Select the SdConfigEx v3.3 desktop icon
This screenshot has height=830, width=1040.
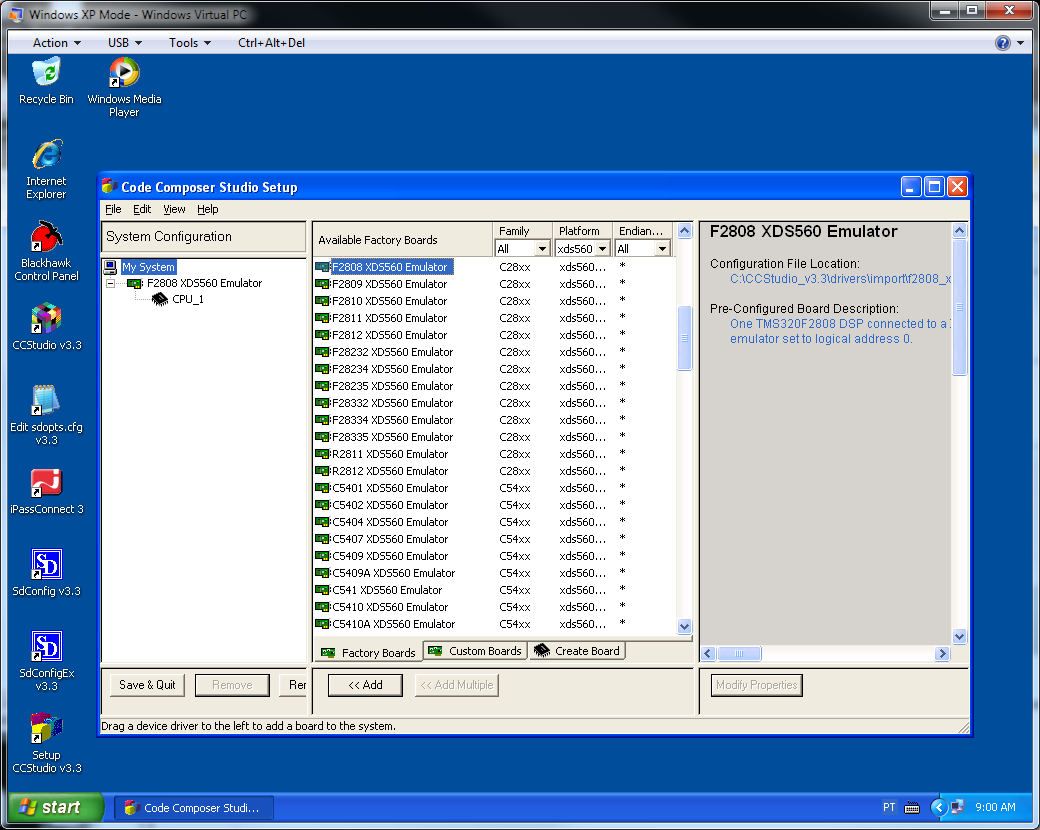46,661
